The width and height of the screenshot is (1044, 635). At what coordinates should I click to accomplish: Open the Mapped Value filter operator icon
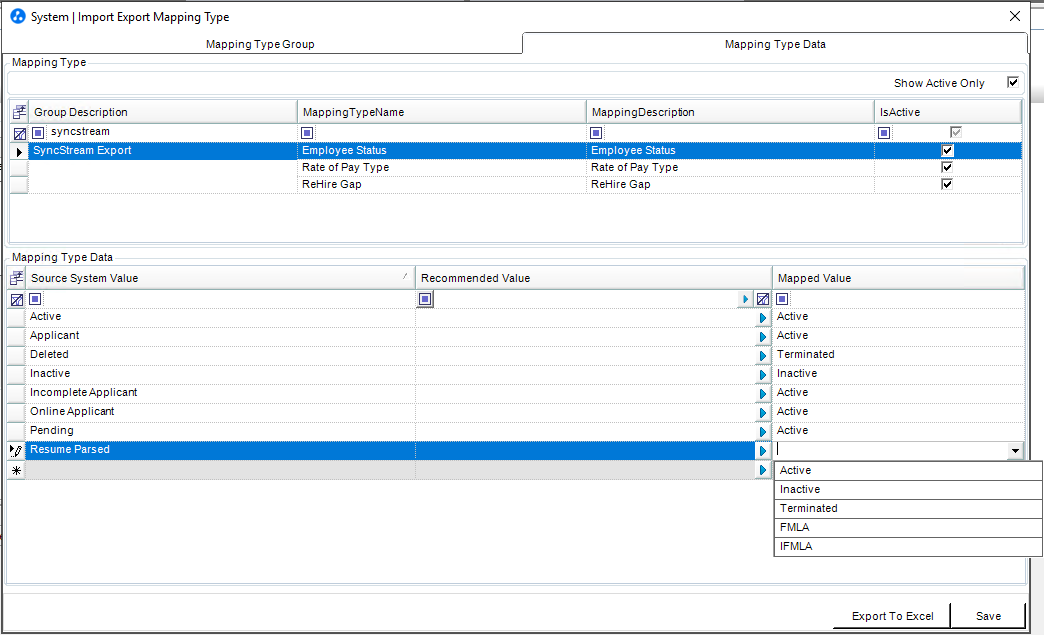tap(782, 299)
